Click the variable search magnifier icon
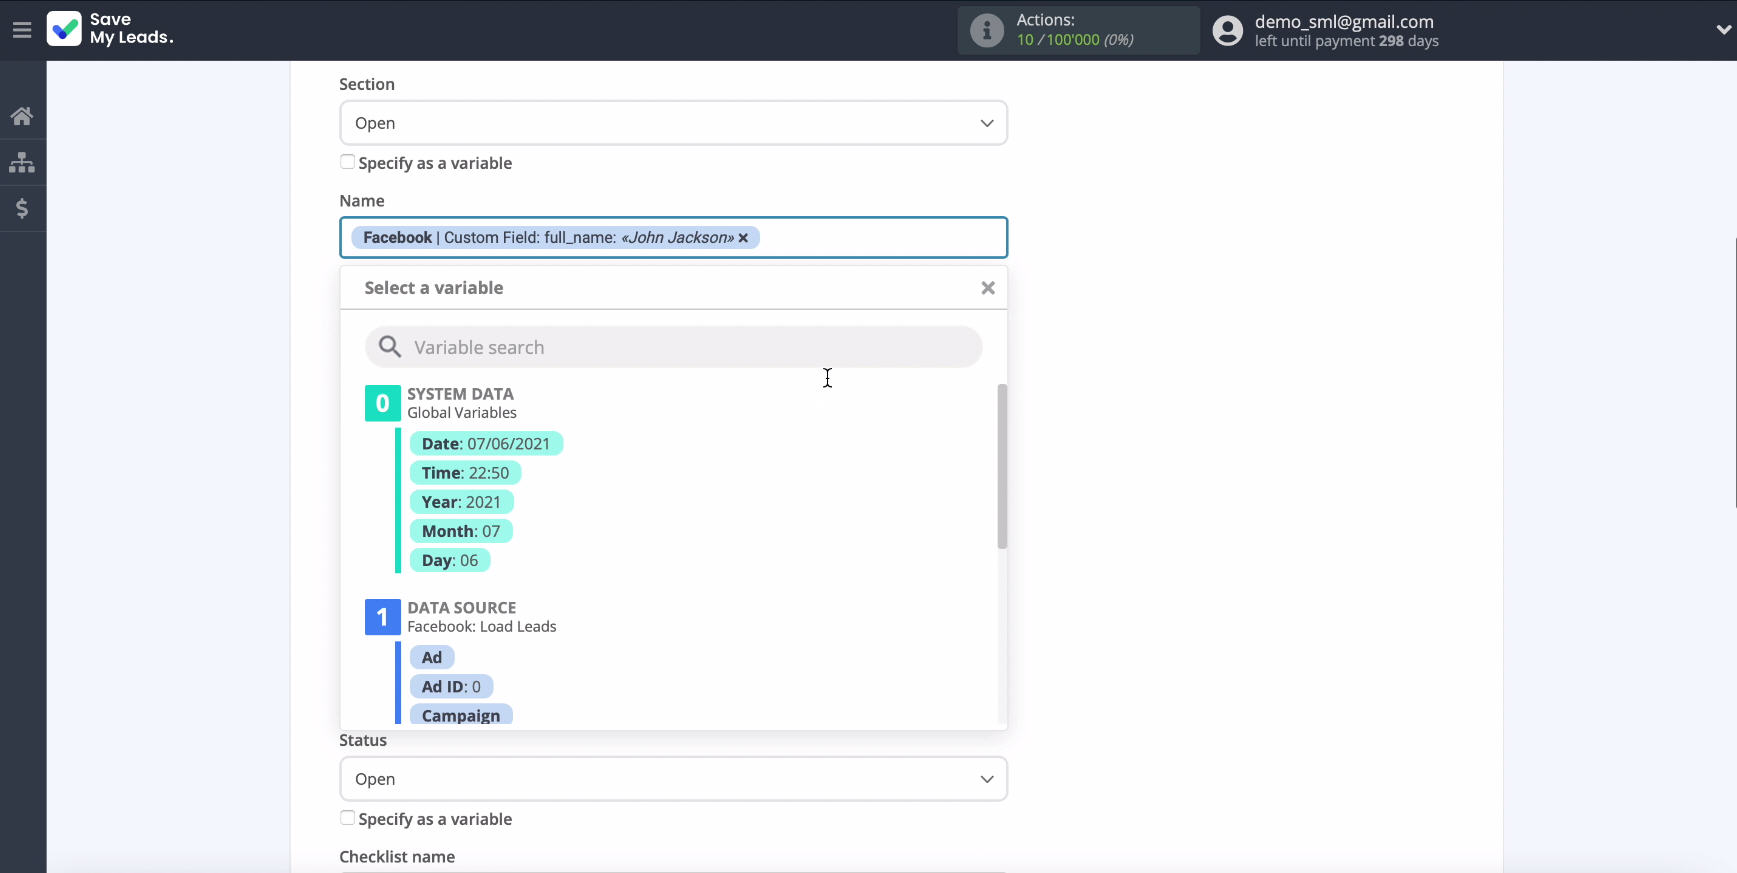 point(390,347)
